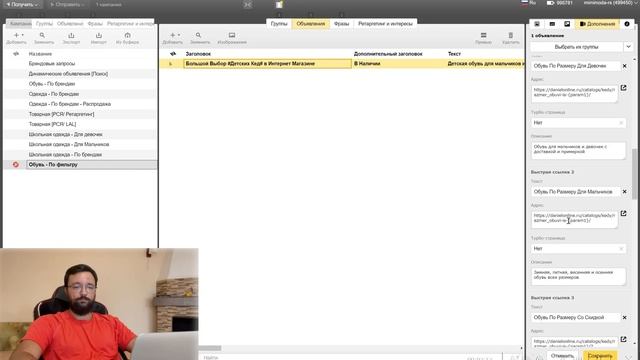Click the clipboard icon in top bar
The width and height of the screenshot is (640, 360).
[x=279, y=4]
